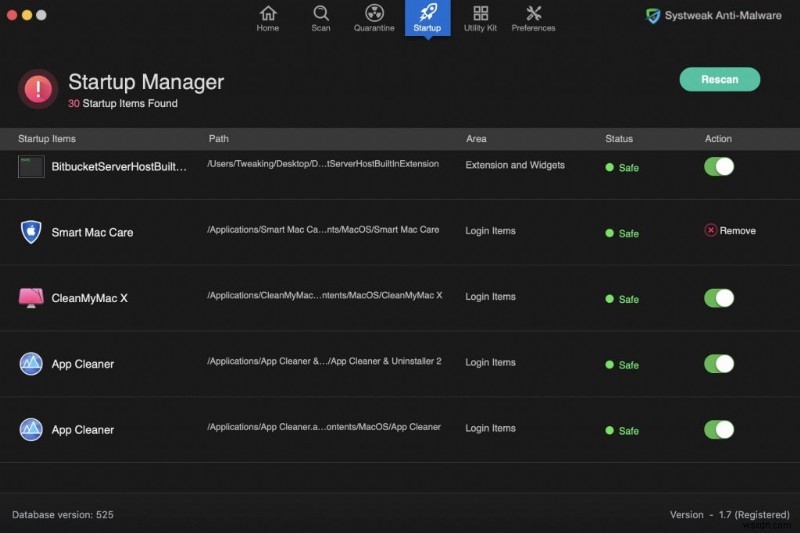Click the CleanMyMac X app icon

click(x=31, y=298)
